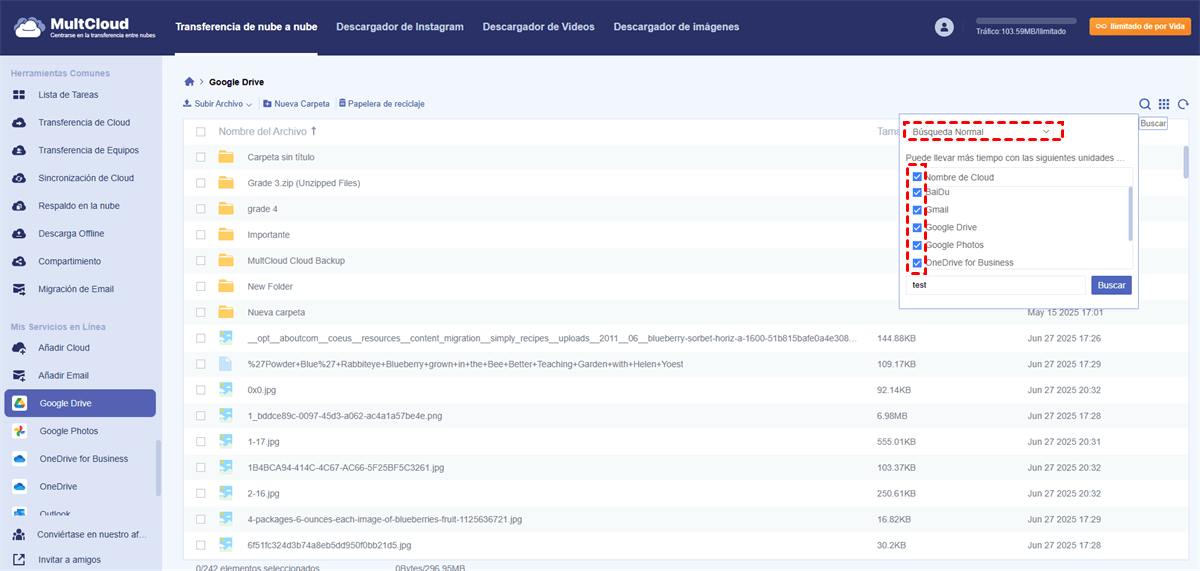
Task: Open the OneDrive service in sidebar
Action: [x=80, y=487]
